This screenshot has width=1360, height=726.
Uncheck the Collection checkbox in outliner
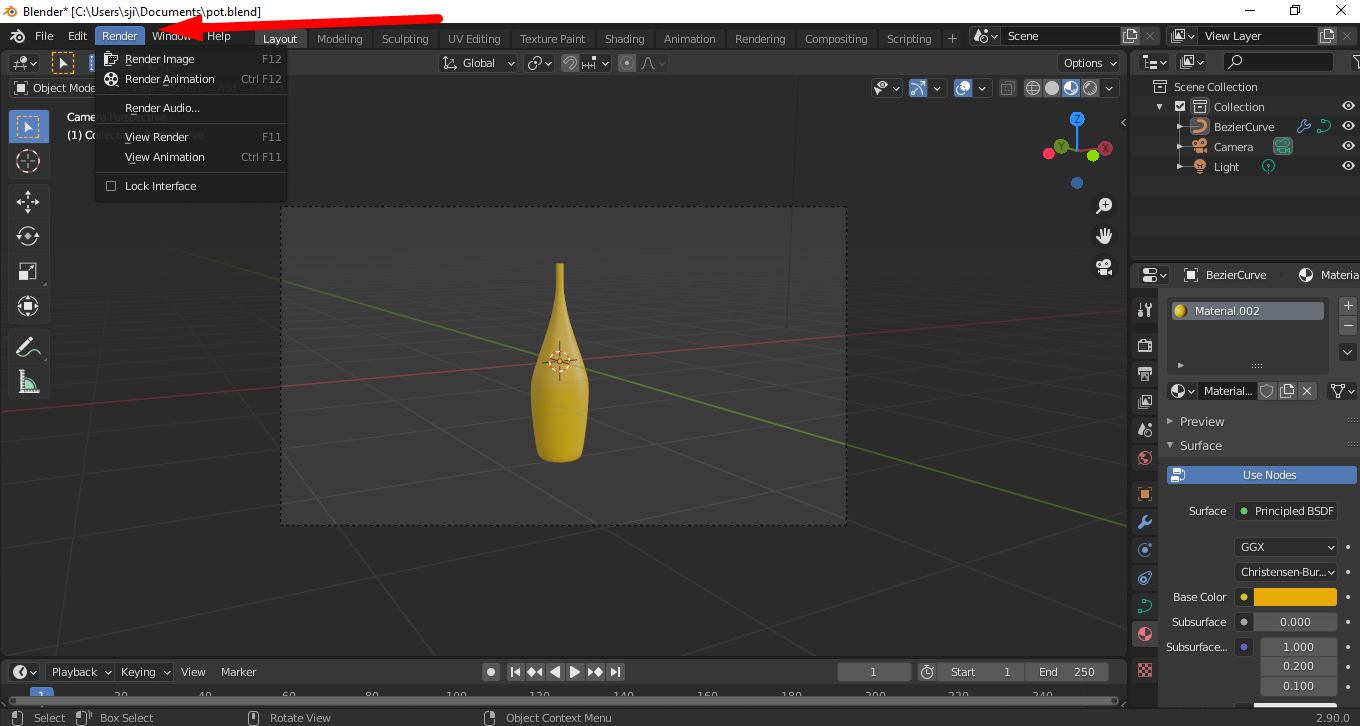point(1180,105)
